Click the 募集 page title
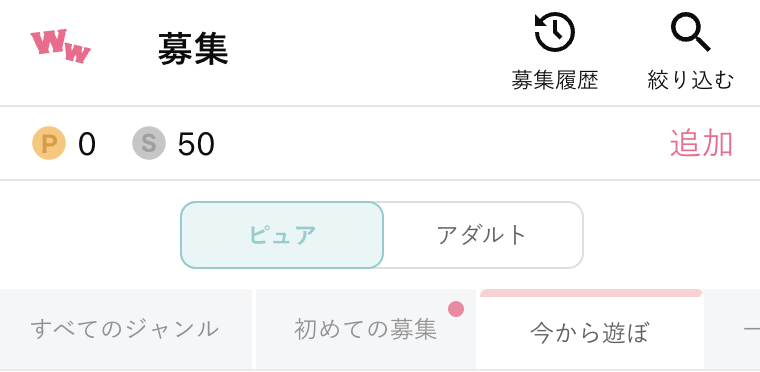The width and height of the screenshot is (760, 372). point(193,49)
